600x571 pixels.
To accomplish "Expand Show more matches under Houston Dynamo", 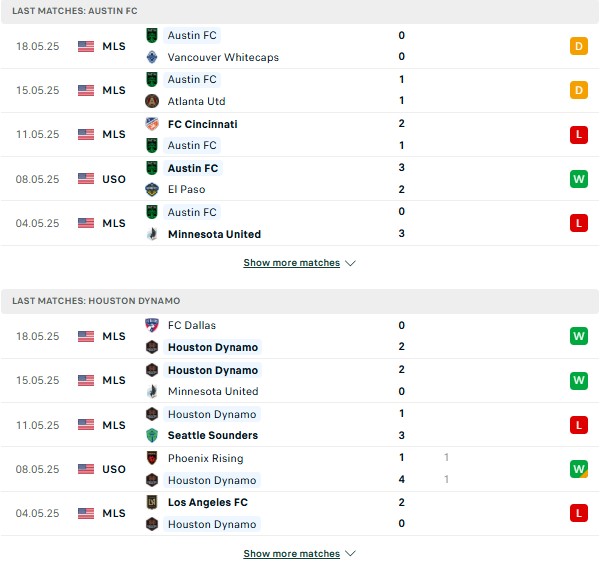I will tap(291, 553).
